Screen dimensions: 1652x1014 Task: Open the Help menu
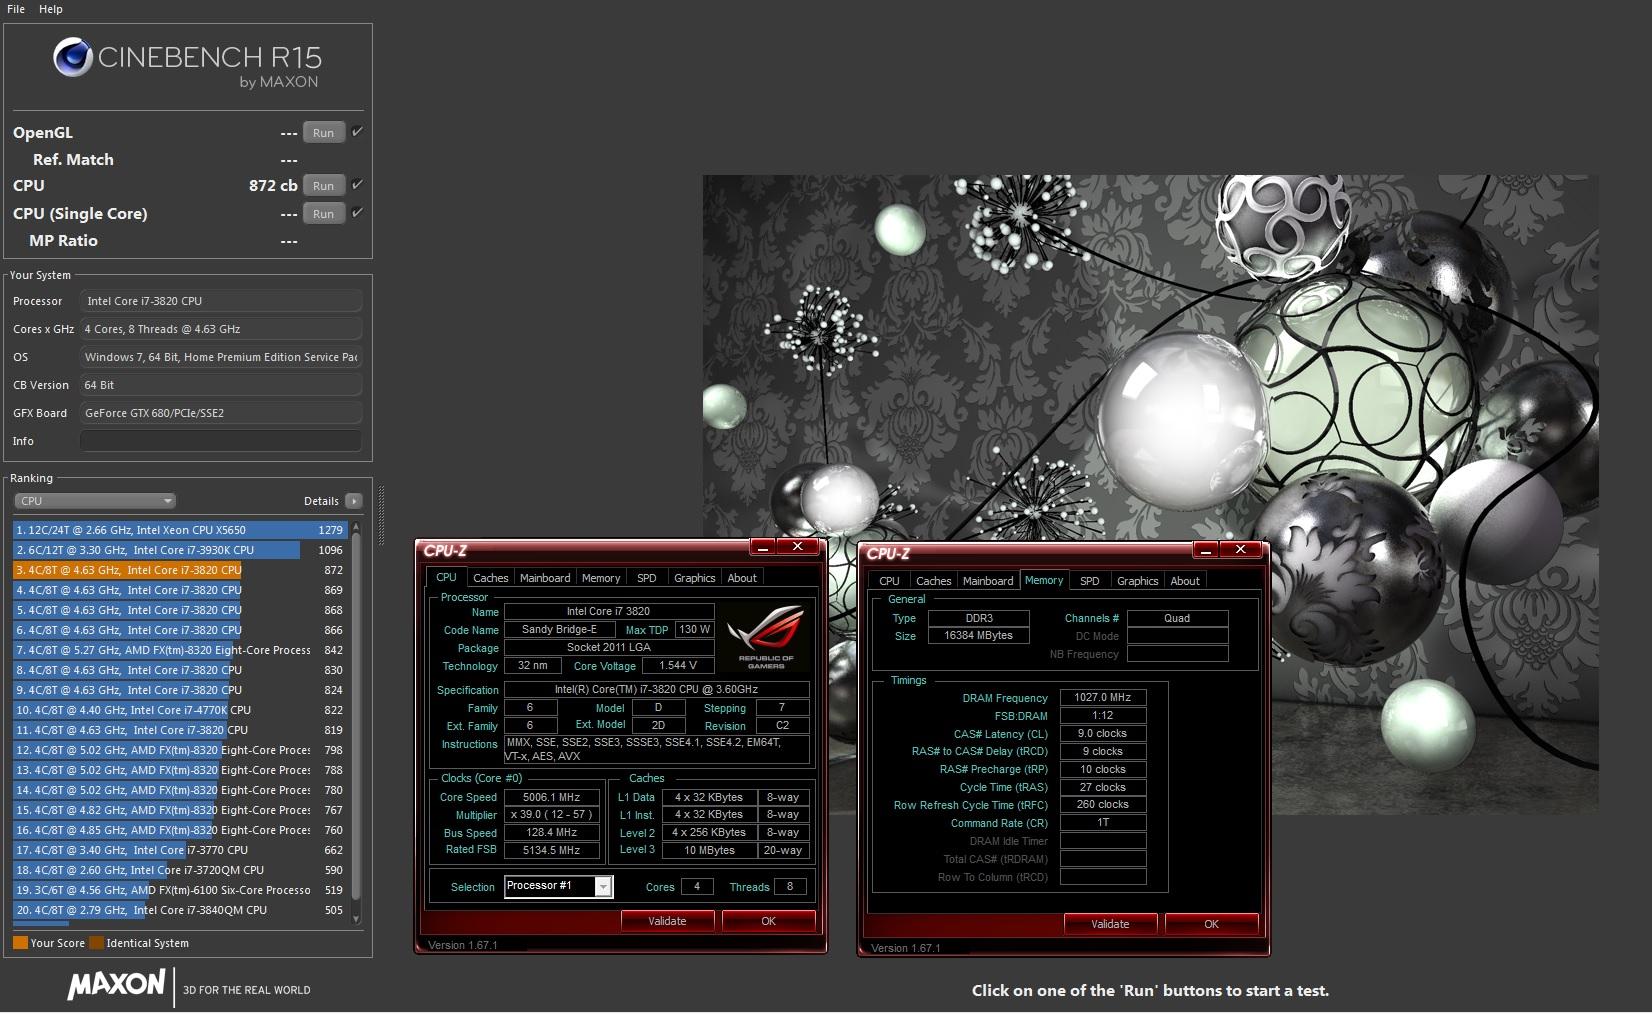51,9
